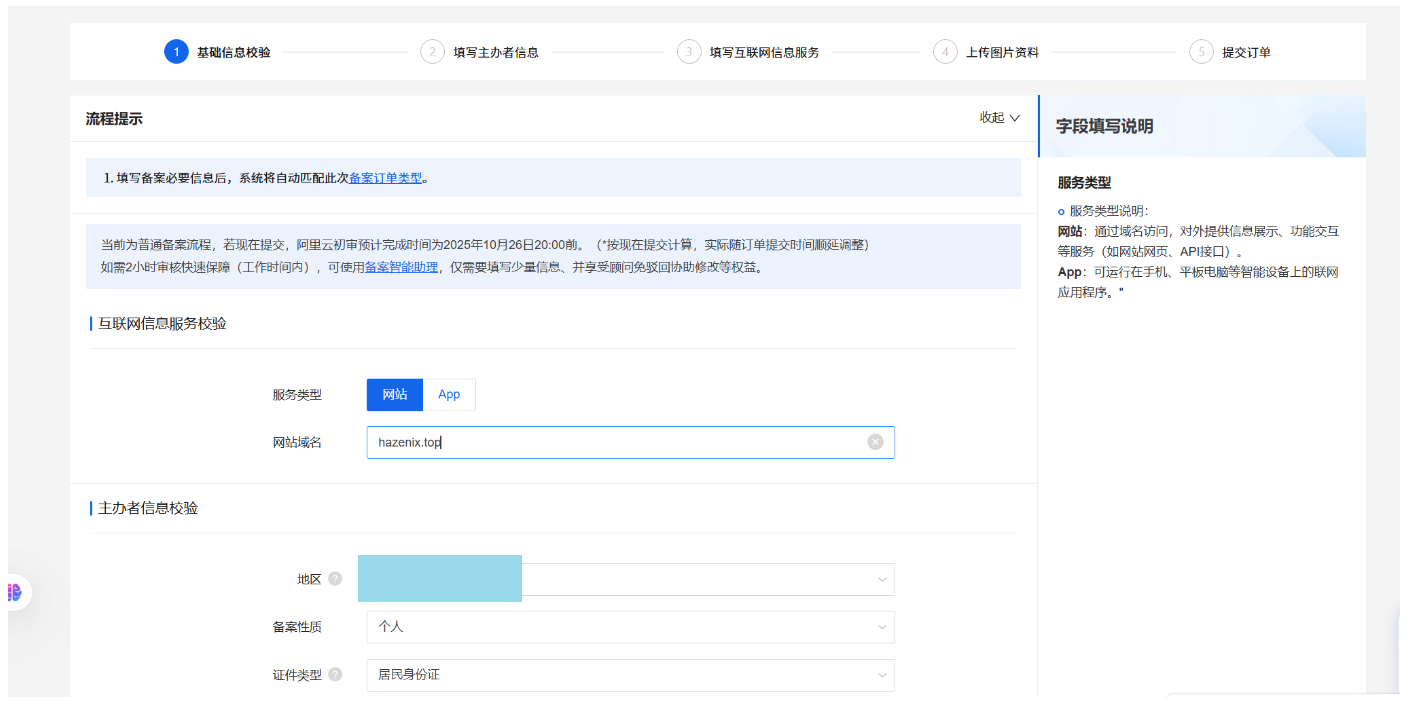Go to the 基础信息校验 step label
Screen dimensions: 1401x702
point(233,52)
